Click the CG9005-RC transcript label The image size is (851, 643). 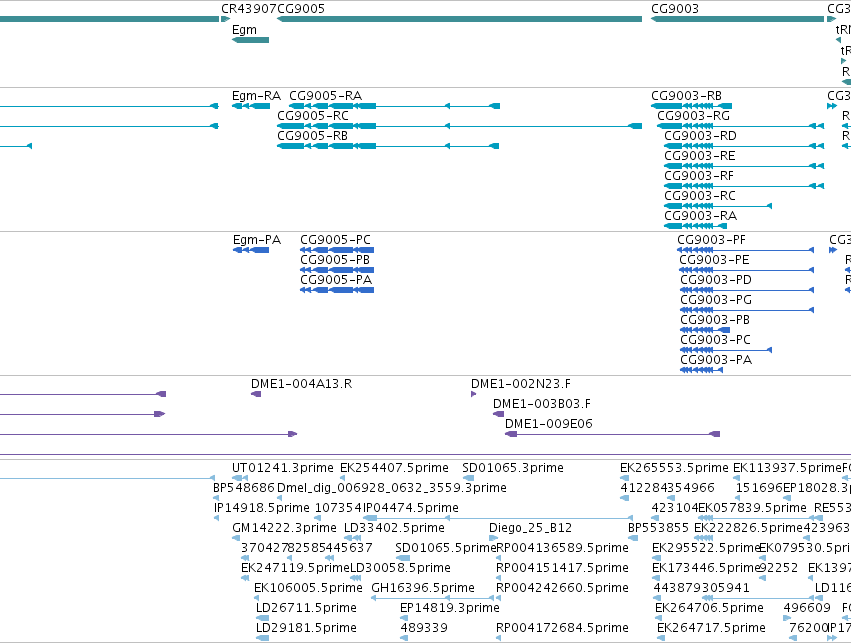(x=313, y=116)
